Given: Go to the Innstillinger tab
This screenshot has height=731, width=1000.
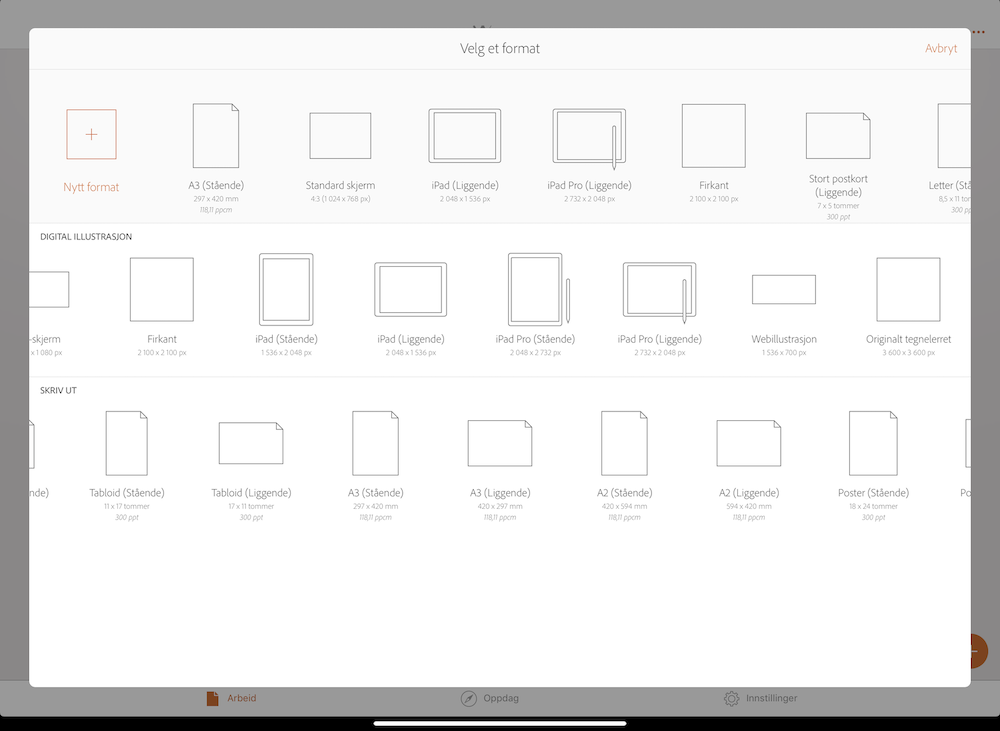Looking at the screenshot, I should (760, 698).
